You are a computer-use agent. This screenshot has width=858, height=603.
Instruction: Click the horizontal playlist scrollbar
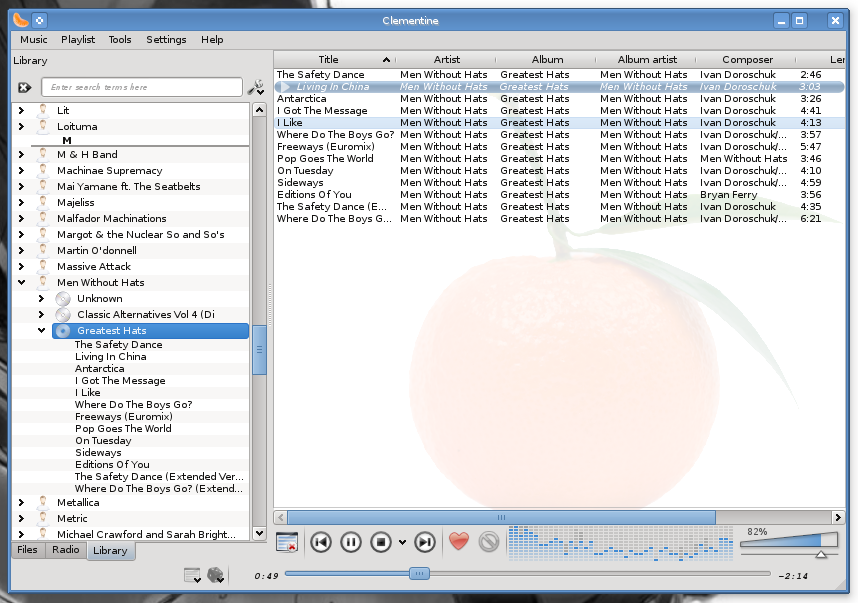tap(501, 517)
